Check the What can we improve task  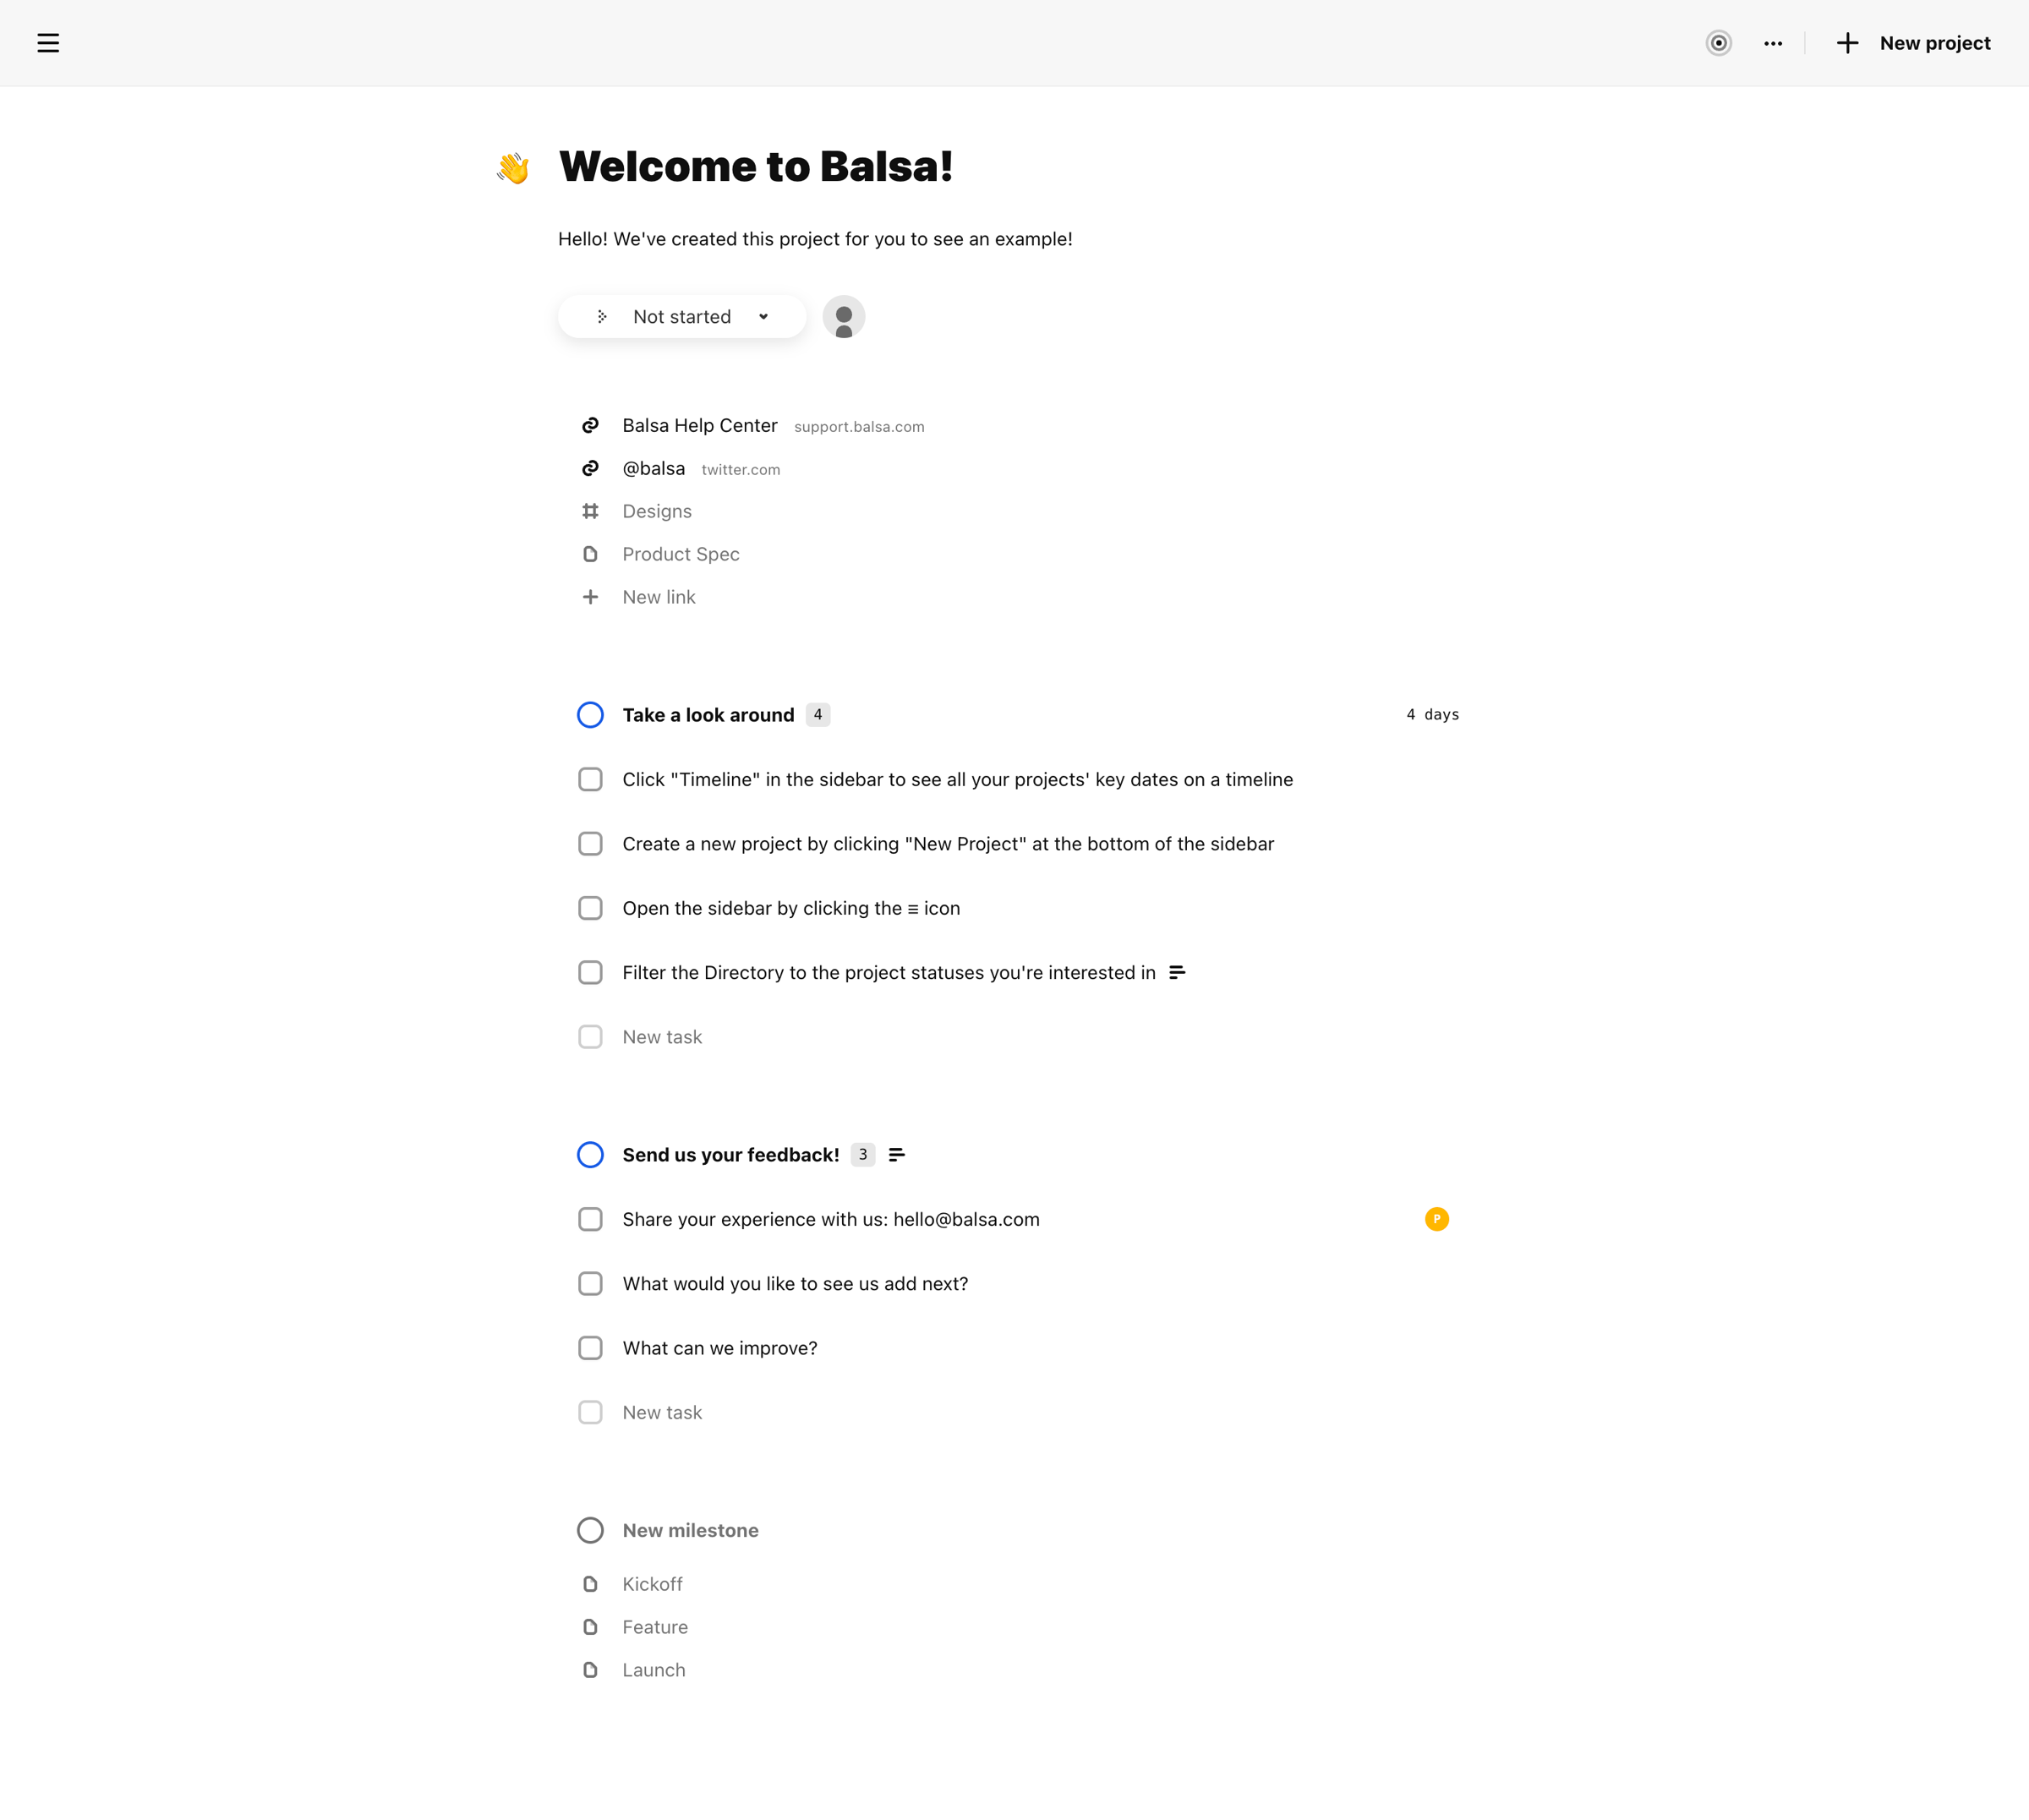[x=590, y=1348]
